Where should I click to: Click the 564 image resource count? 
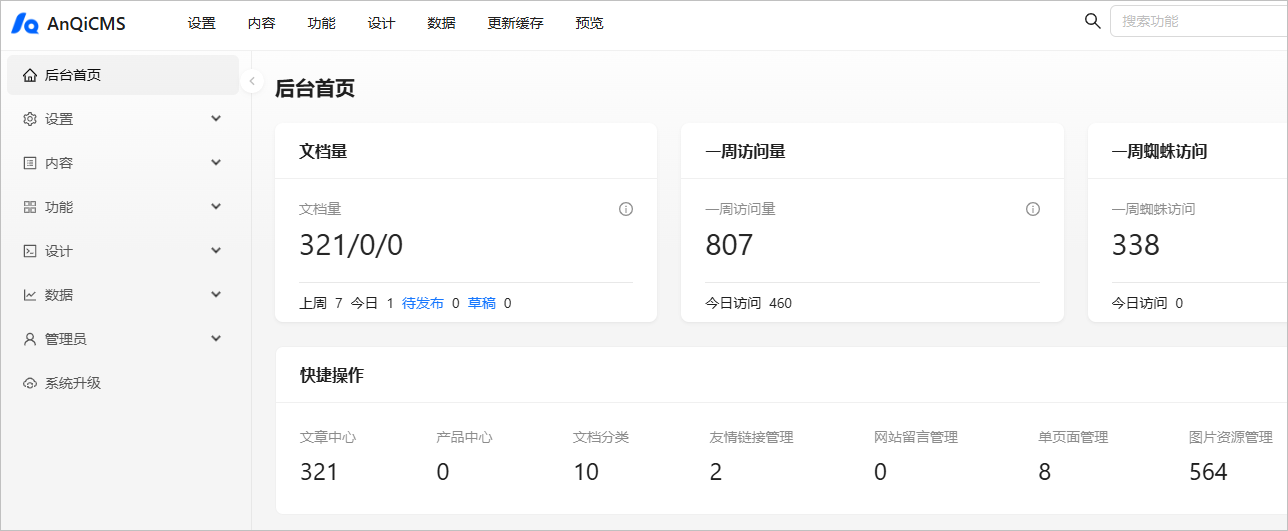[x=1208, y=472]
